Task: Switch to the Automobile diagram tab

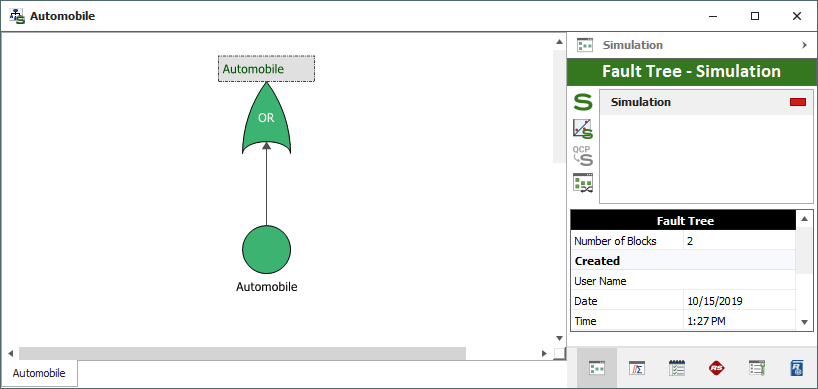Action: pyautogui.click(x=39, y=373)
